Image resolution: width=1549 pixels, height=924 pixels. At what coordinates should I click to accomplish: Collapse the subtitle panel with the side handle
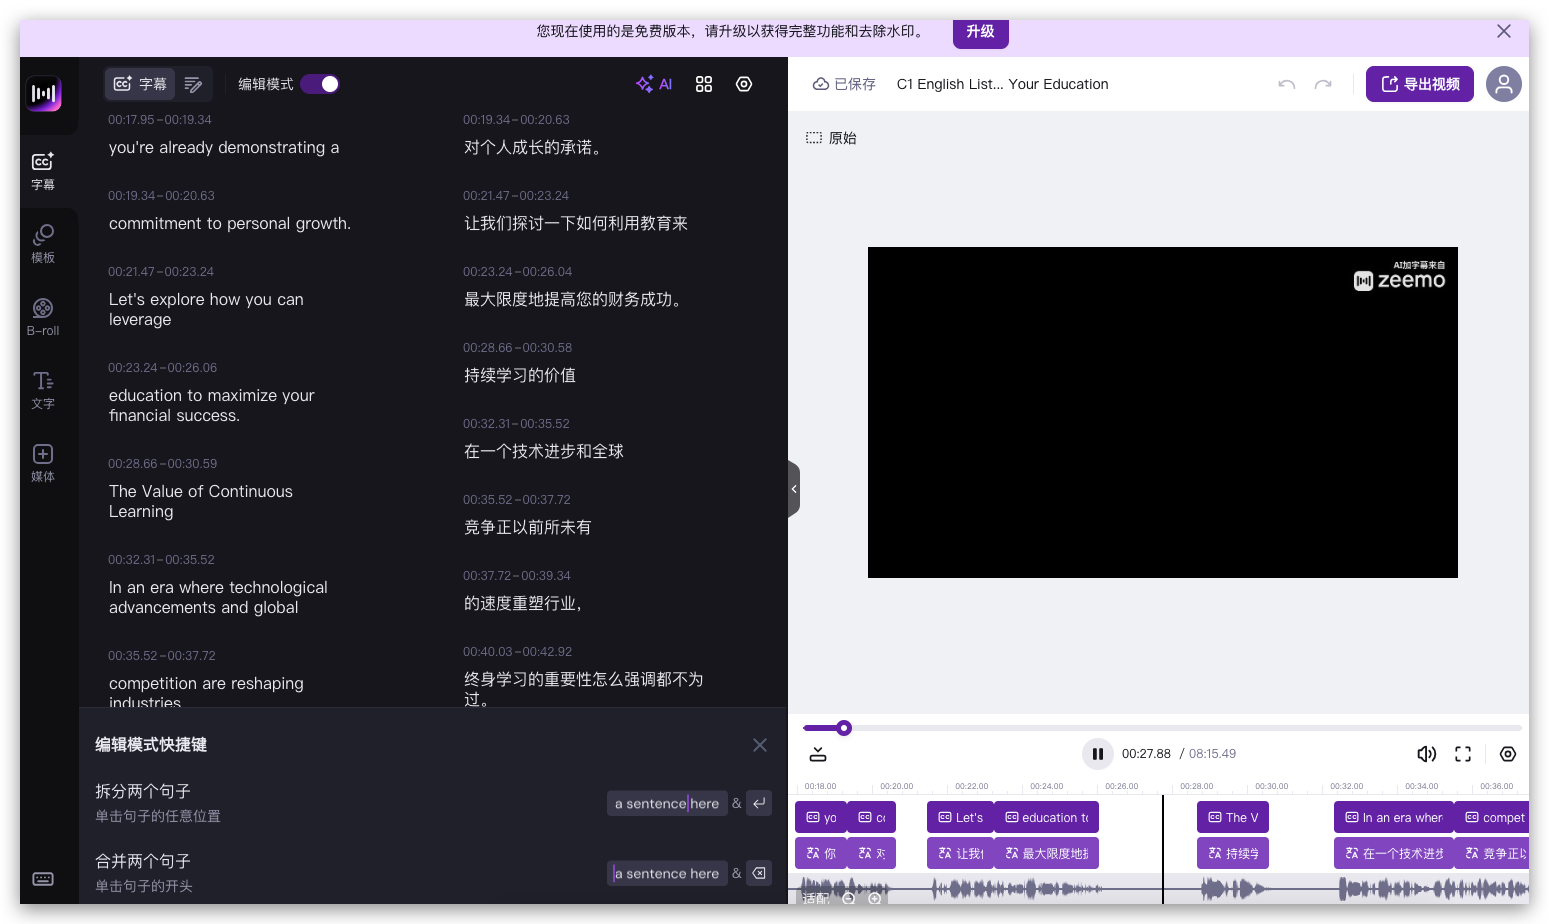coord(794,489)
